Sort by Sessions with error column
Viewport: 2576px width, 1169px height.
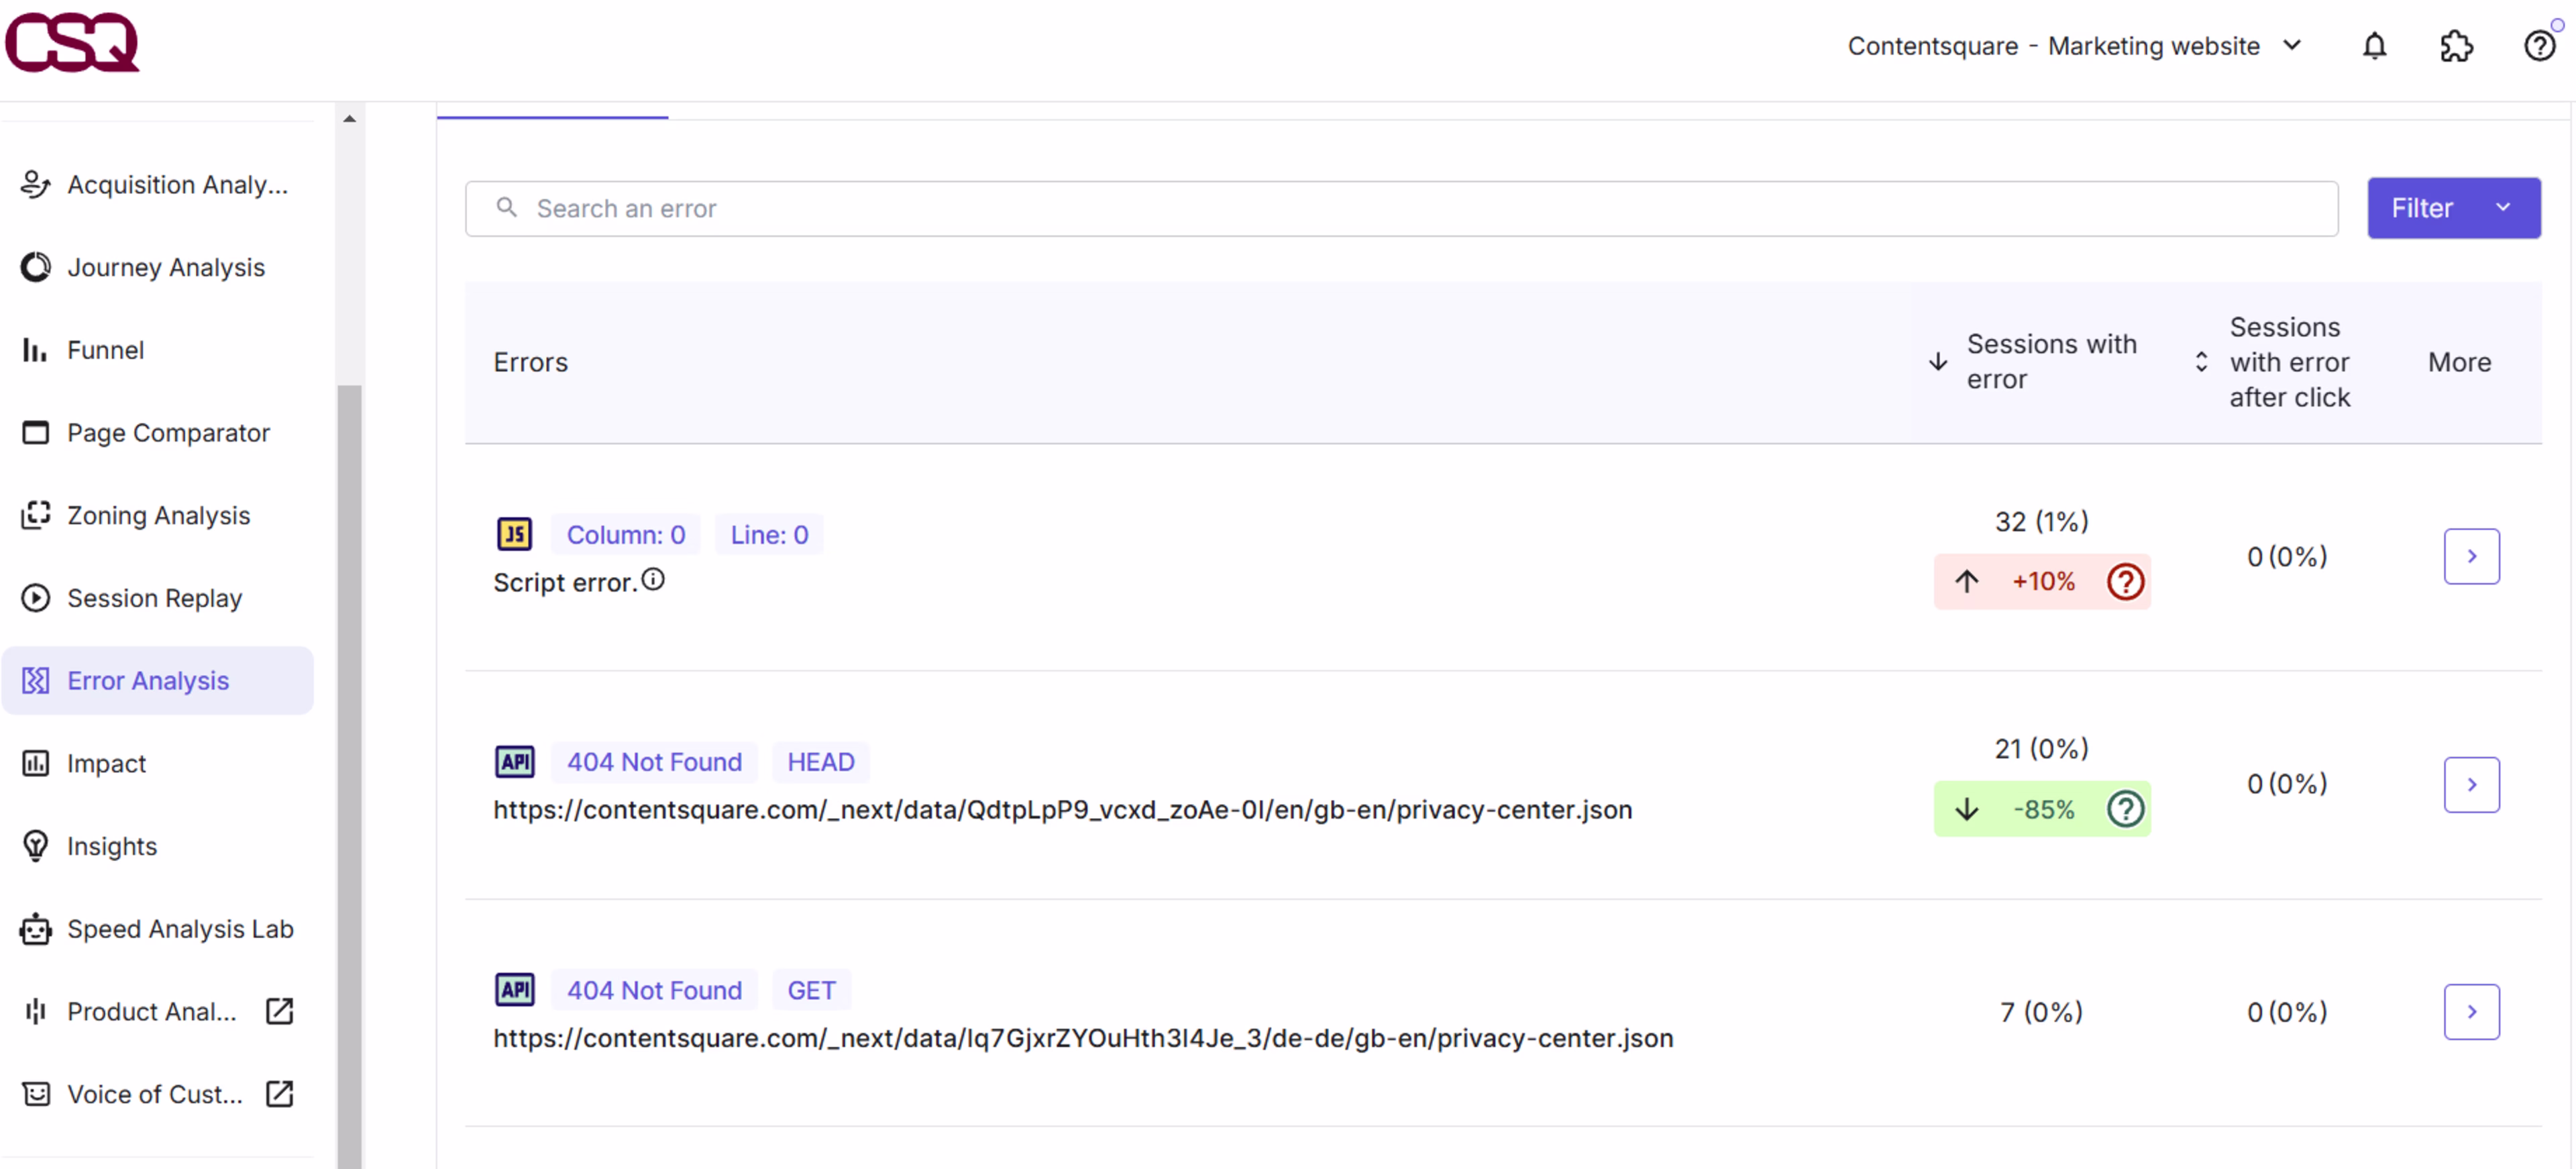pyautogui.click(x=1938, y=362)
